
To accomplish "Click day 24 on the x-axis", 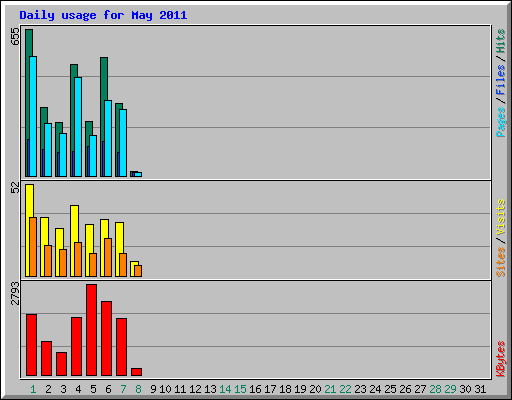I will click(375, 389).
